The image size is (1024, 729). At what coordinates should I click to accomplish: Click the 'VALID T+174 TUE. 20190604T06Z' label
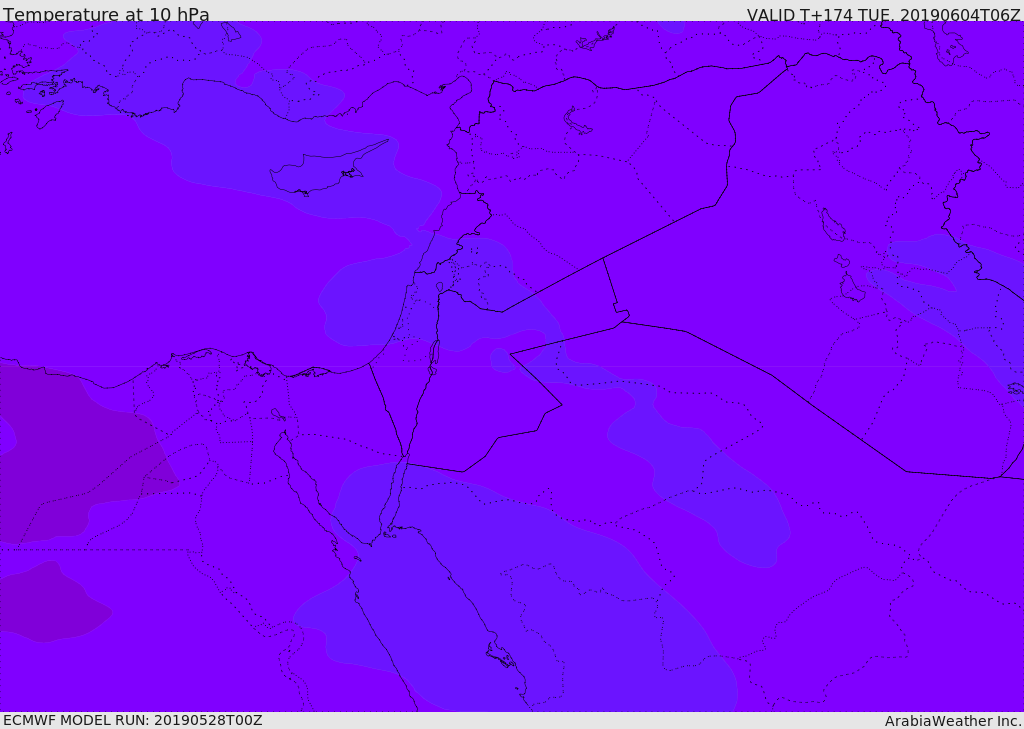(x=884, y=14)
